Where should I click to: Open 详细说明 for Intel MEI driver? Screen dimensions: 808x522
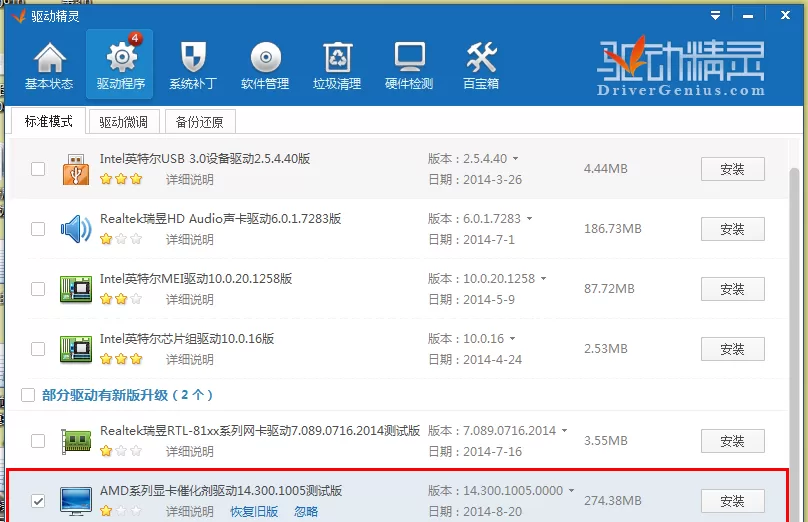pos(189,299)
